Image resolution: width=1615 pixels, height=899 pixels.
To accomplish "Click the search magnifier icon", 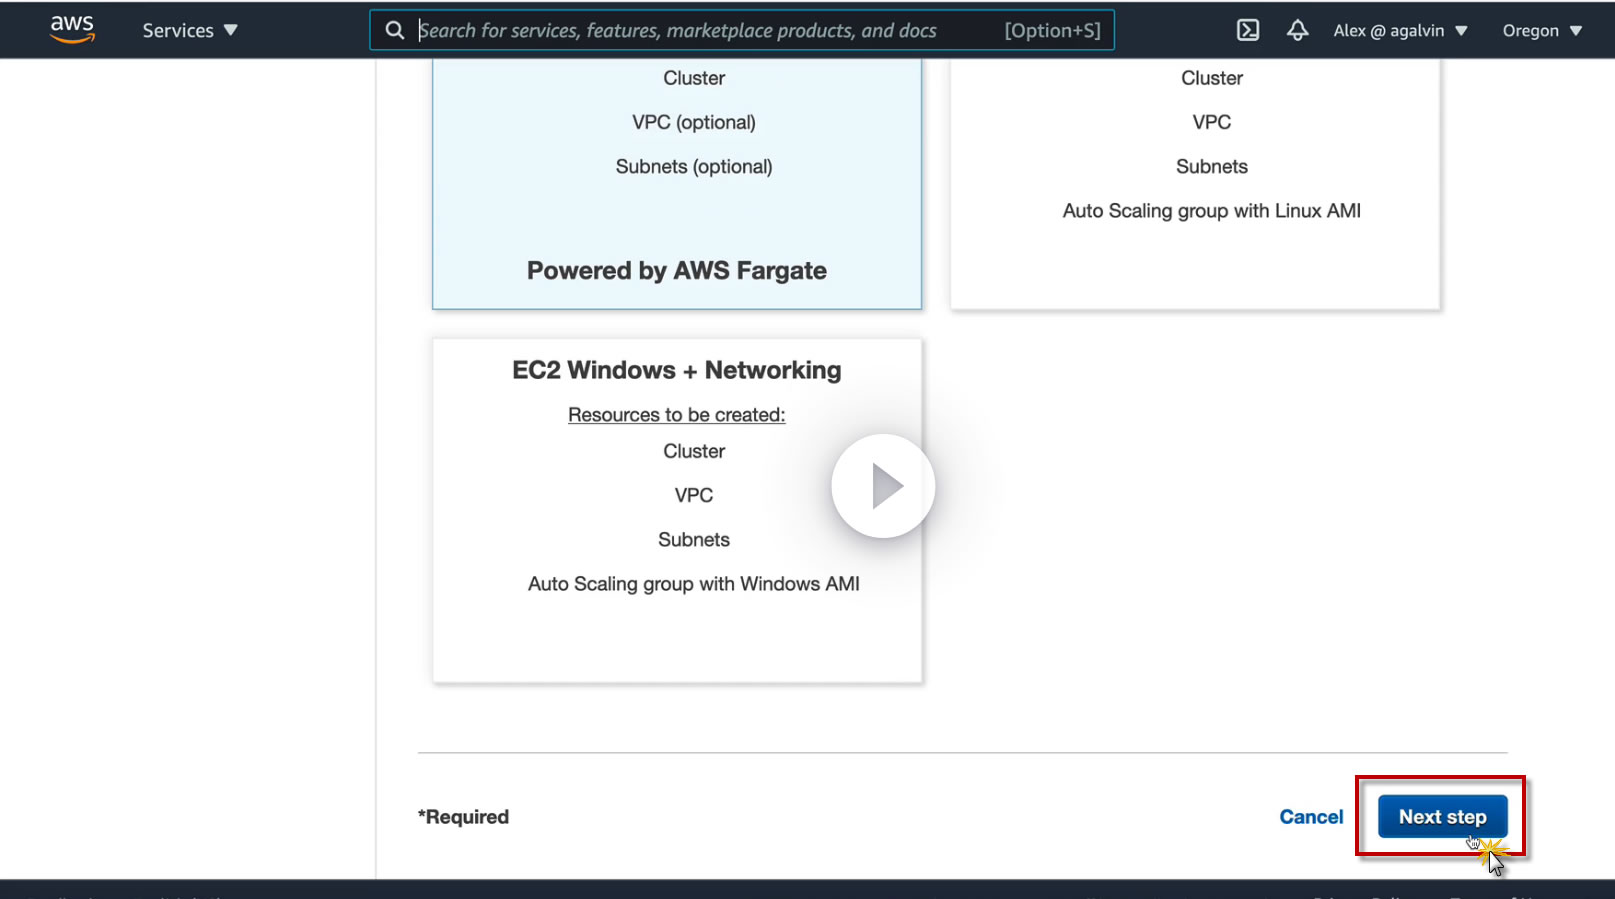I will click(395, 30).
